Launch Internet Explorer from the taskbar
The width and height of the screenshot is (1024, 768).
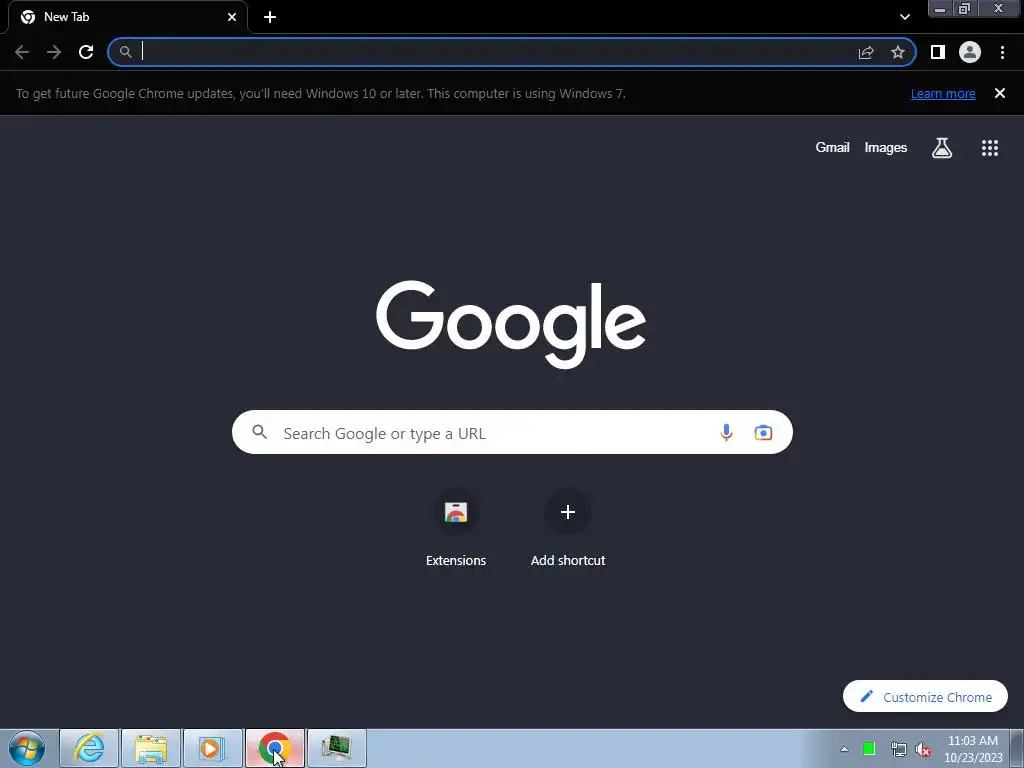(89, 748)
